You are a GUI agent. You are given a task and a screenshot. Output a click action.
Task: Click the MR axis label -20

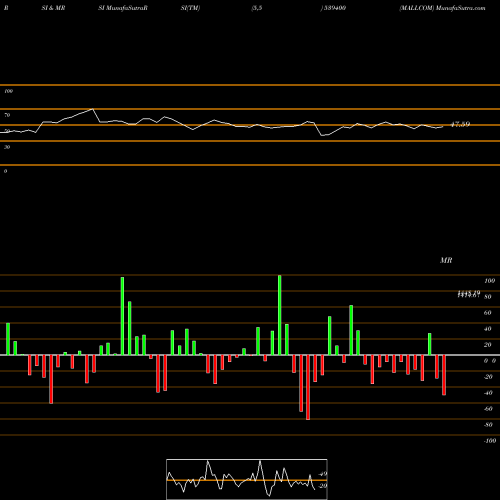pyautogui.click(x=488, y=377)
